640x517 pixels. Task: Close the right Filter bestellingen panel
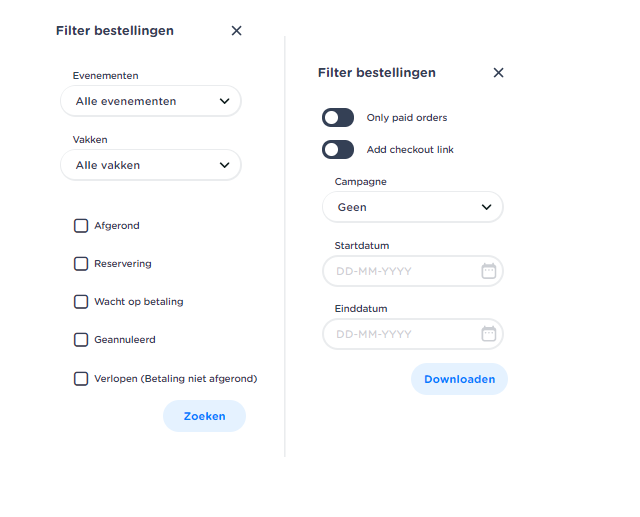[x=498, y=73]
